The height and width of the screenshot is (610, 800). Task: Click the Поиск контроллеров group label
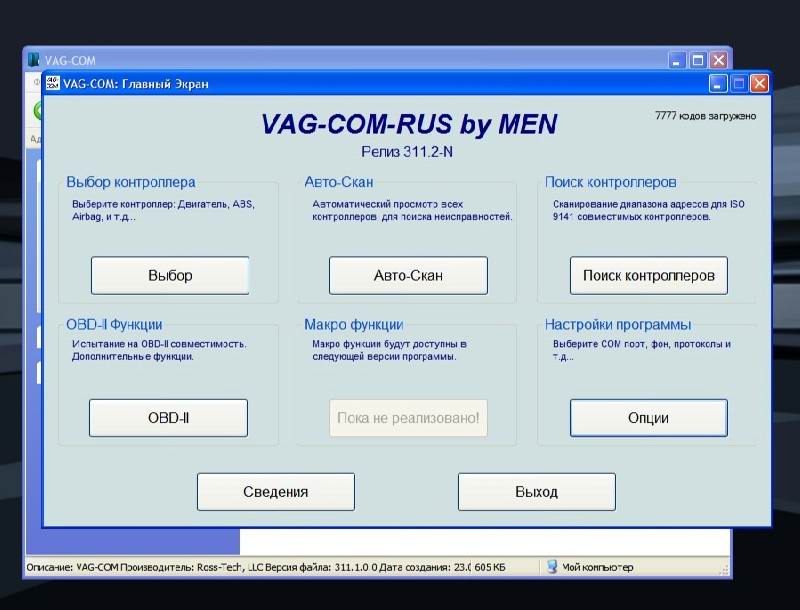(x=611, y=182)
